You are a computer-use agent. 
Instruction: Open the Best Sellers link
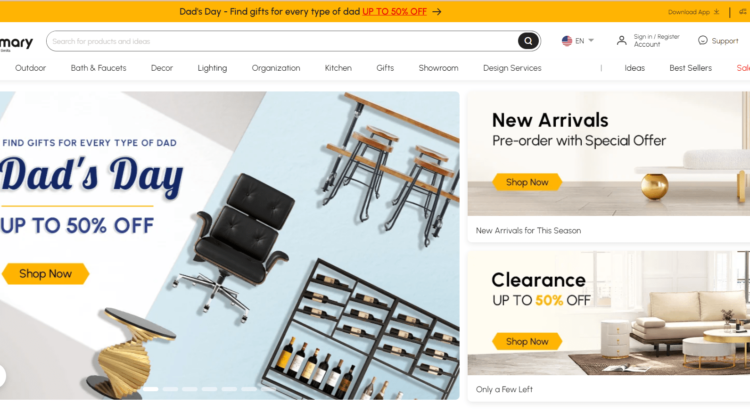pyautogui.click(x=690, y=68)
